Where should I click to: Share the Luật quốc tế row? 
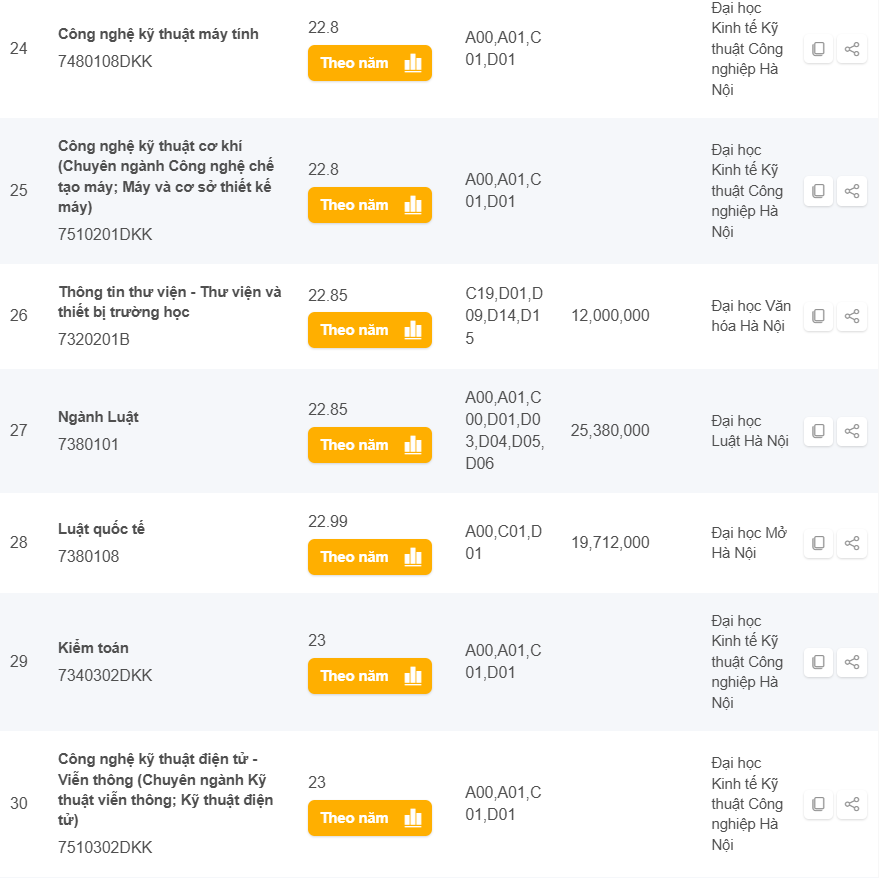coord(852,543)
